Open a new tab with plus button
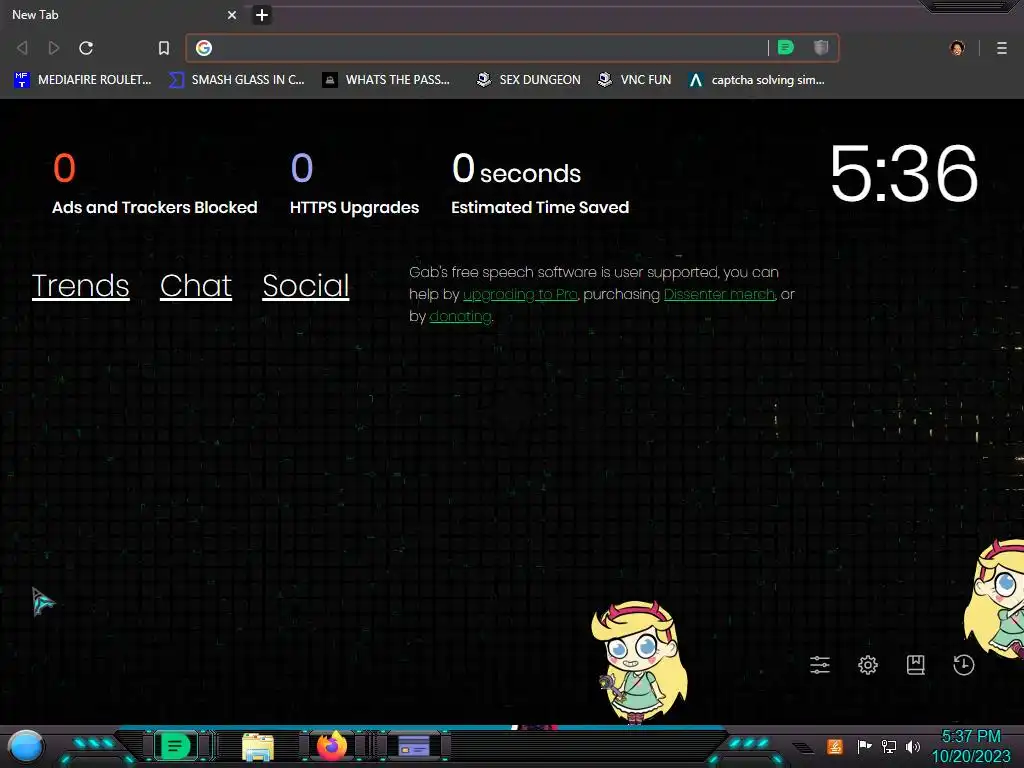The width and height of the screenshot is (1024, 768). (x=262, y=14)
